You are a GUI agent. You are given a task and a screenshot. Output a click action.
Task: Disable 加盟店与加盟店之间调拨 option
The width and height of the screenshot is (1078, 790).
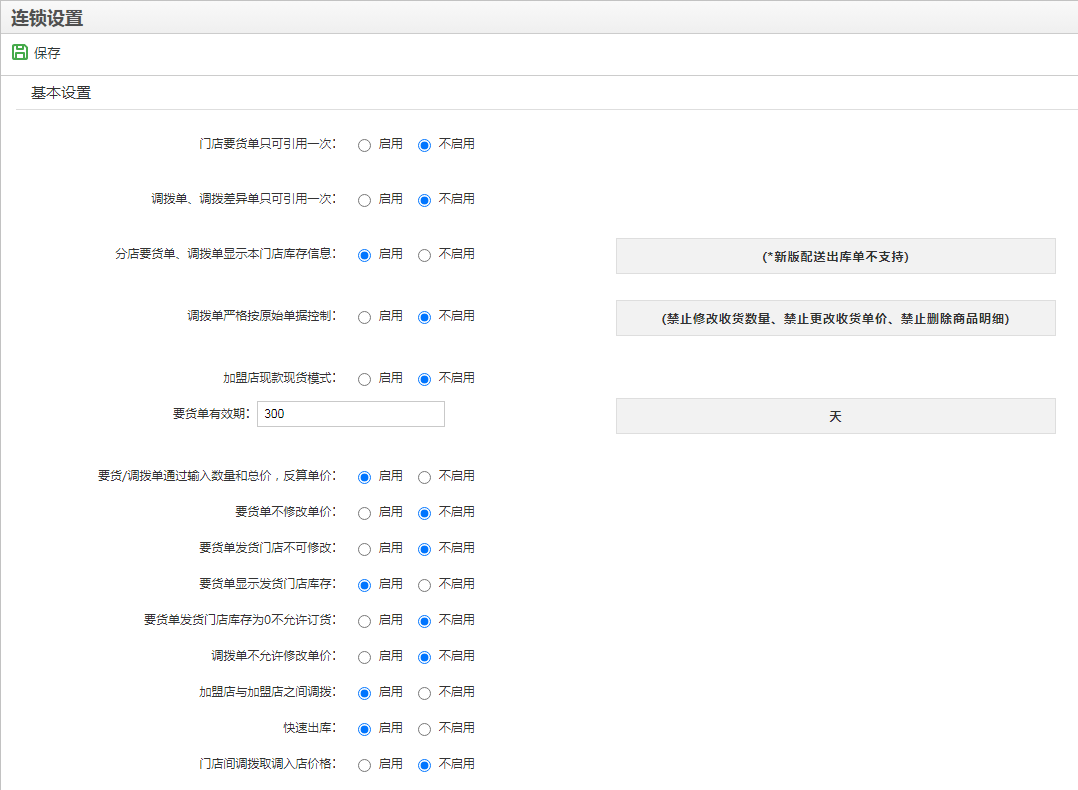tap(425, 693)
